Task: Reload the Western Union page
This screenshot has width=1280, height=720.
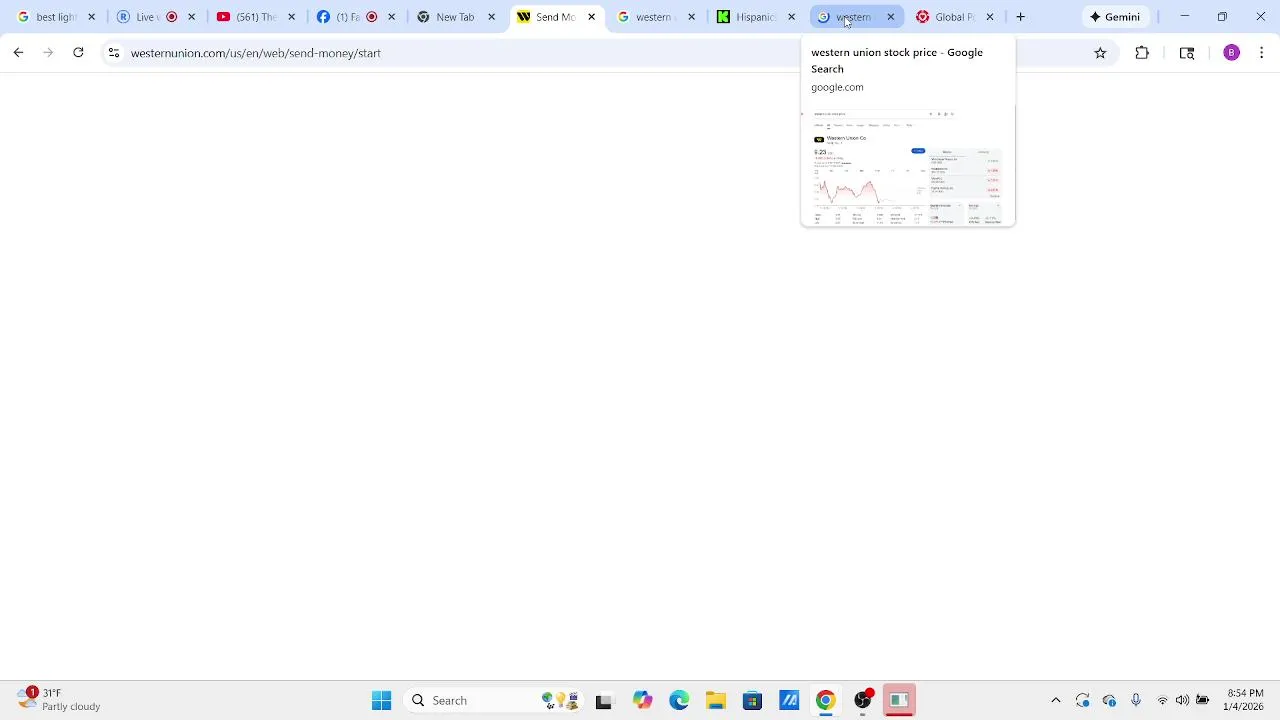Action: [x=78, y=53]
